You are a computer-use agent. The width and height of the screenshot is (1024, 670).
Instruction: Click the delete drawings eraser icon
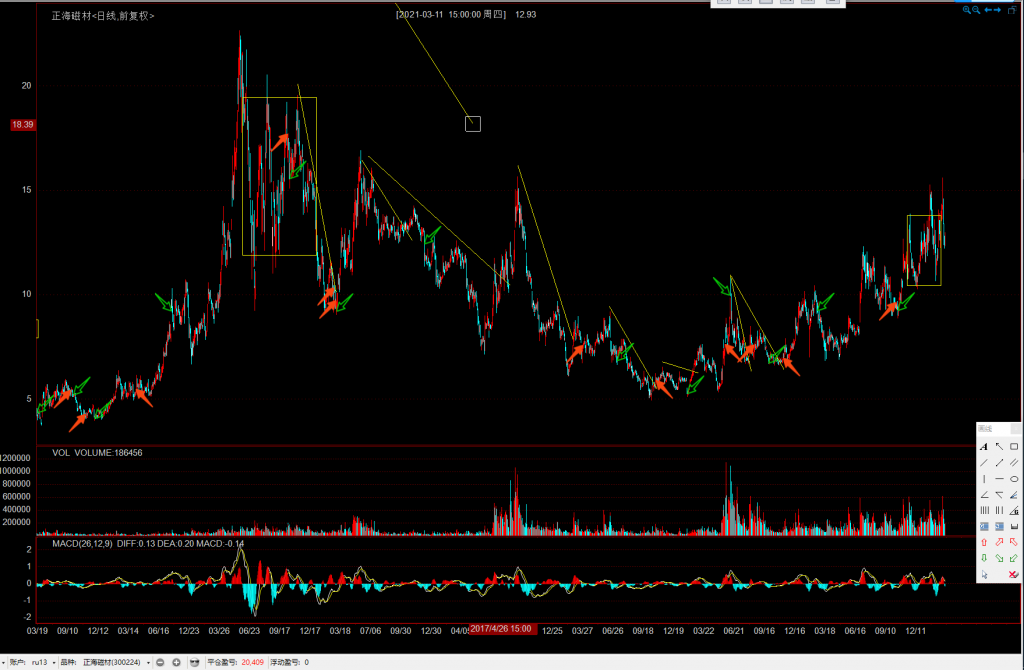tap(1014, 574)
